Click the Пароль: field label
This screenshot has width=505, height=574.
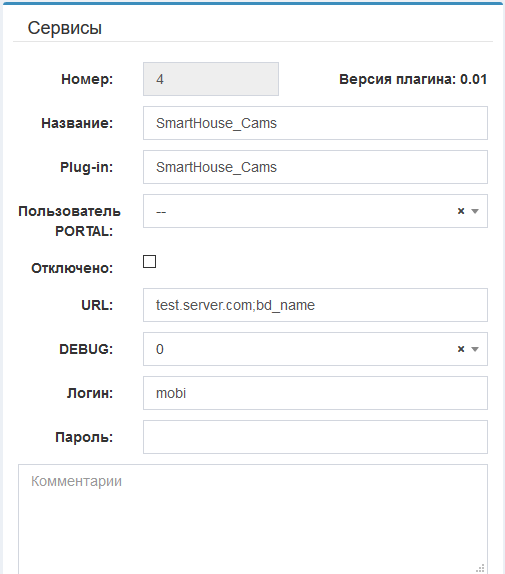[84, 437]
